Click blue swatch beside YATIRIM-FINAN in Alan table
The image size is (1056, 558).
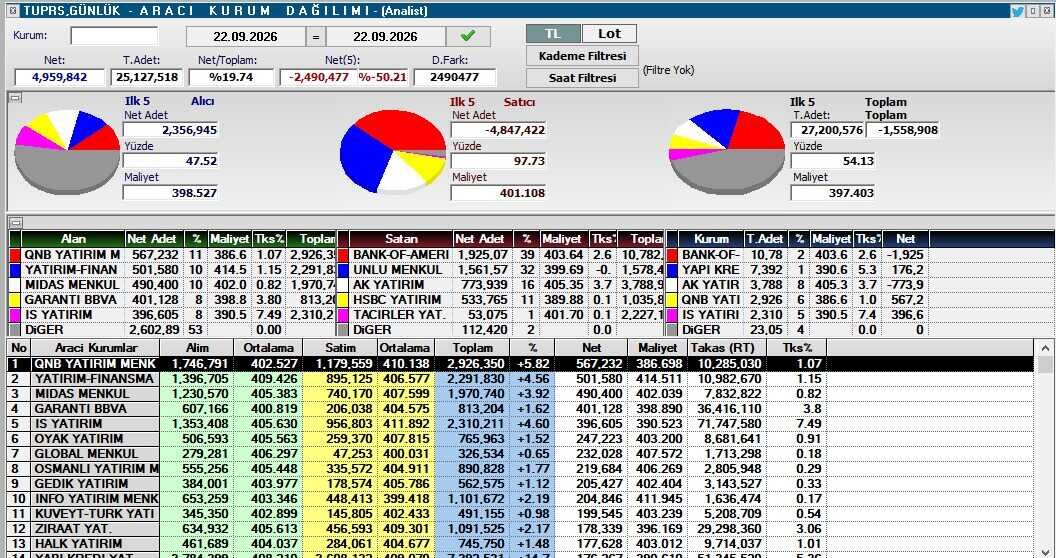click(15, 270)
